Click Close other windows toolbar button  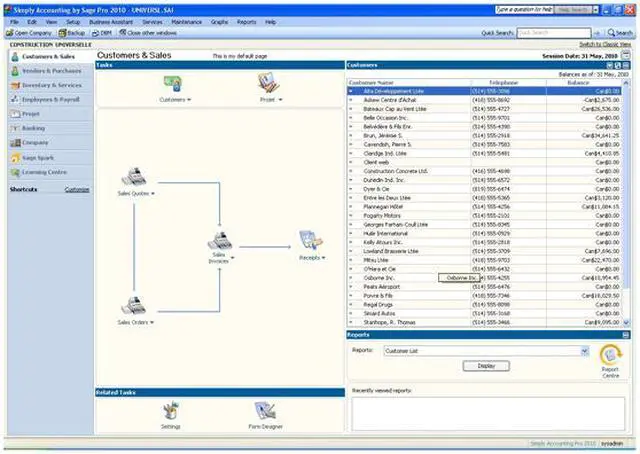coord(148,33)
